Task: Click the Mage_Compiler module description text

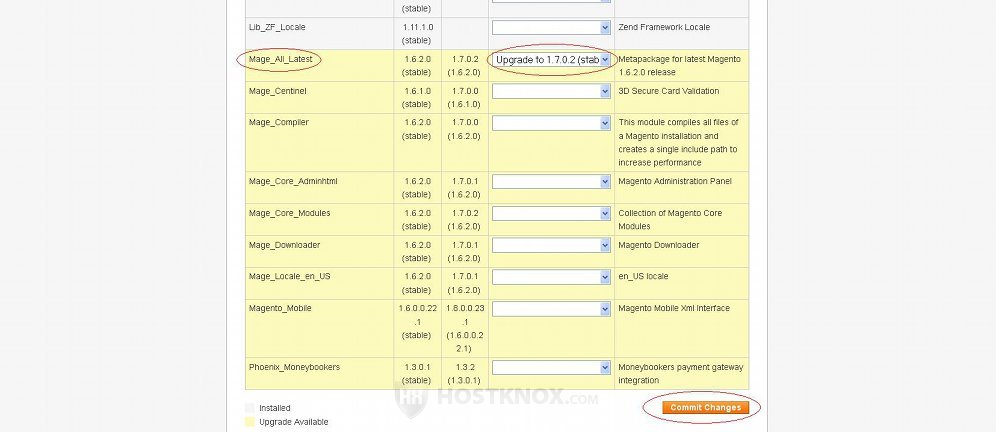Action: click(x=678, y=142)
